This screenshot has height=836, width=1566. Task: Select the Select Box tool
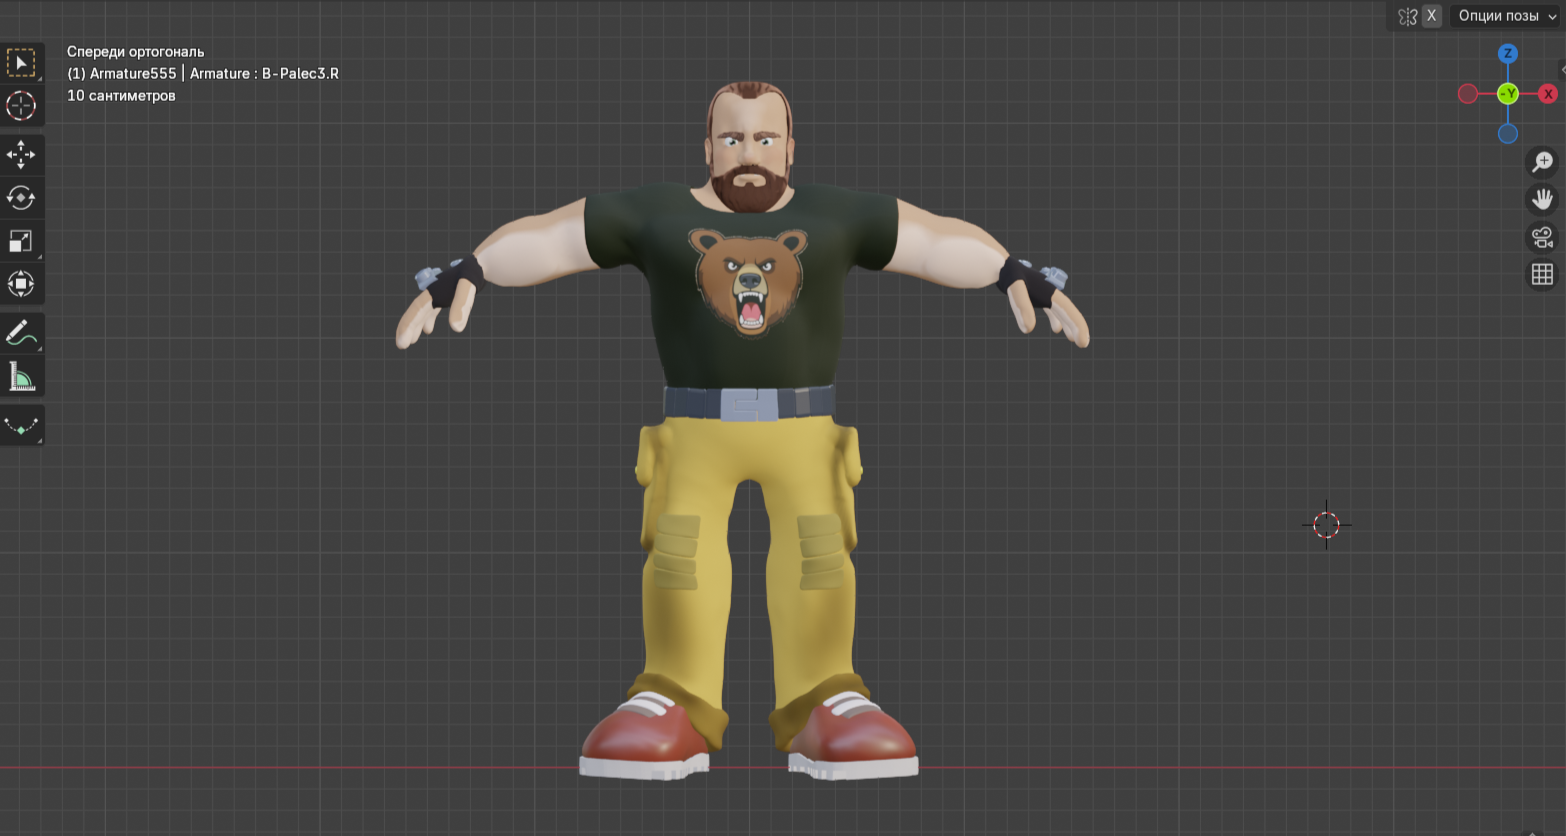pyautogui.click(x=21, y=63)
